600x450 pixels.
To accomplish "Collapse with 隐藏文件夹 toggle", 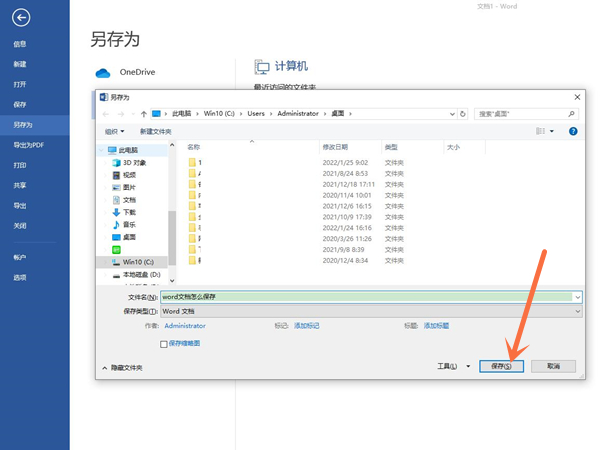I will 122,368.
